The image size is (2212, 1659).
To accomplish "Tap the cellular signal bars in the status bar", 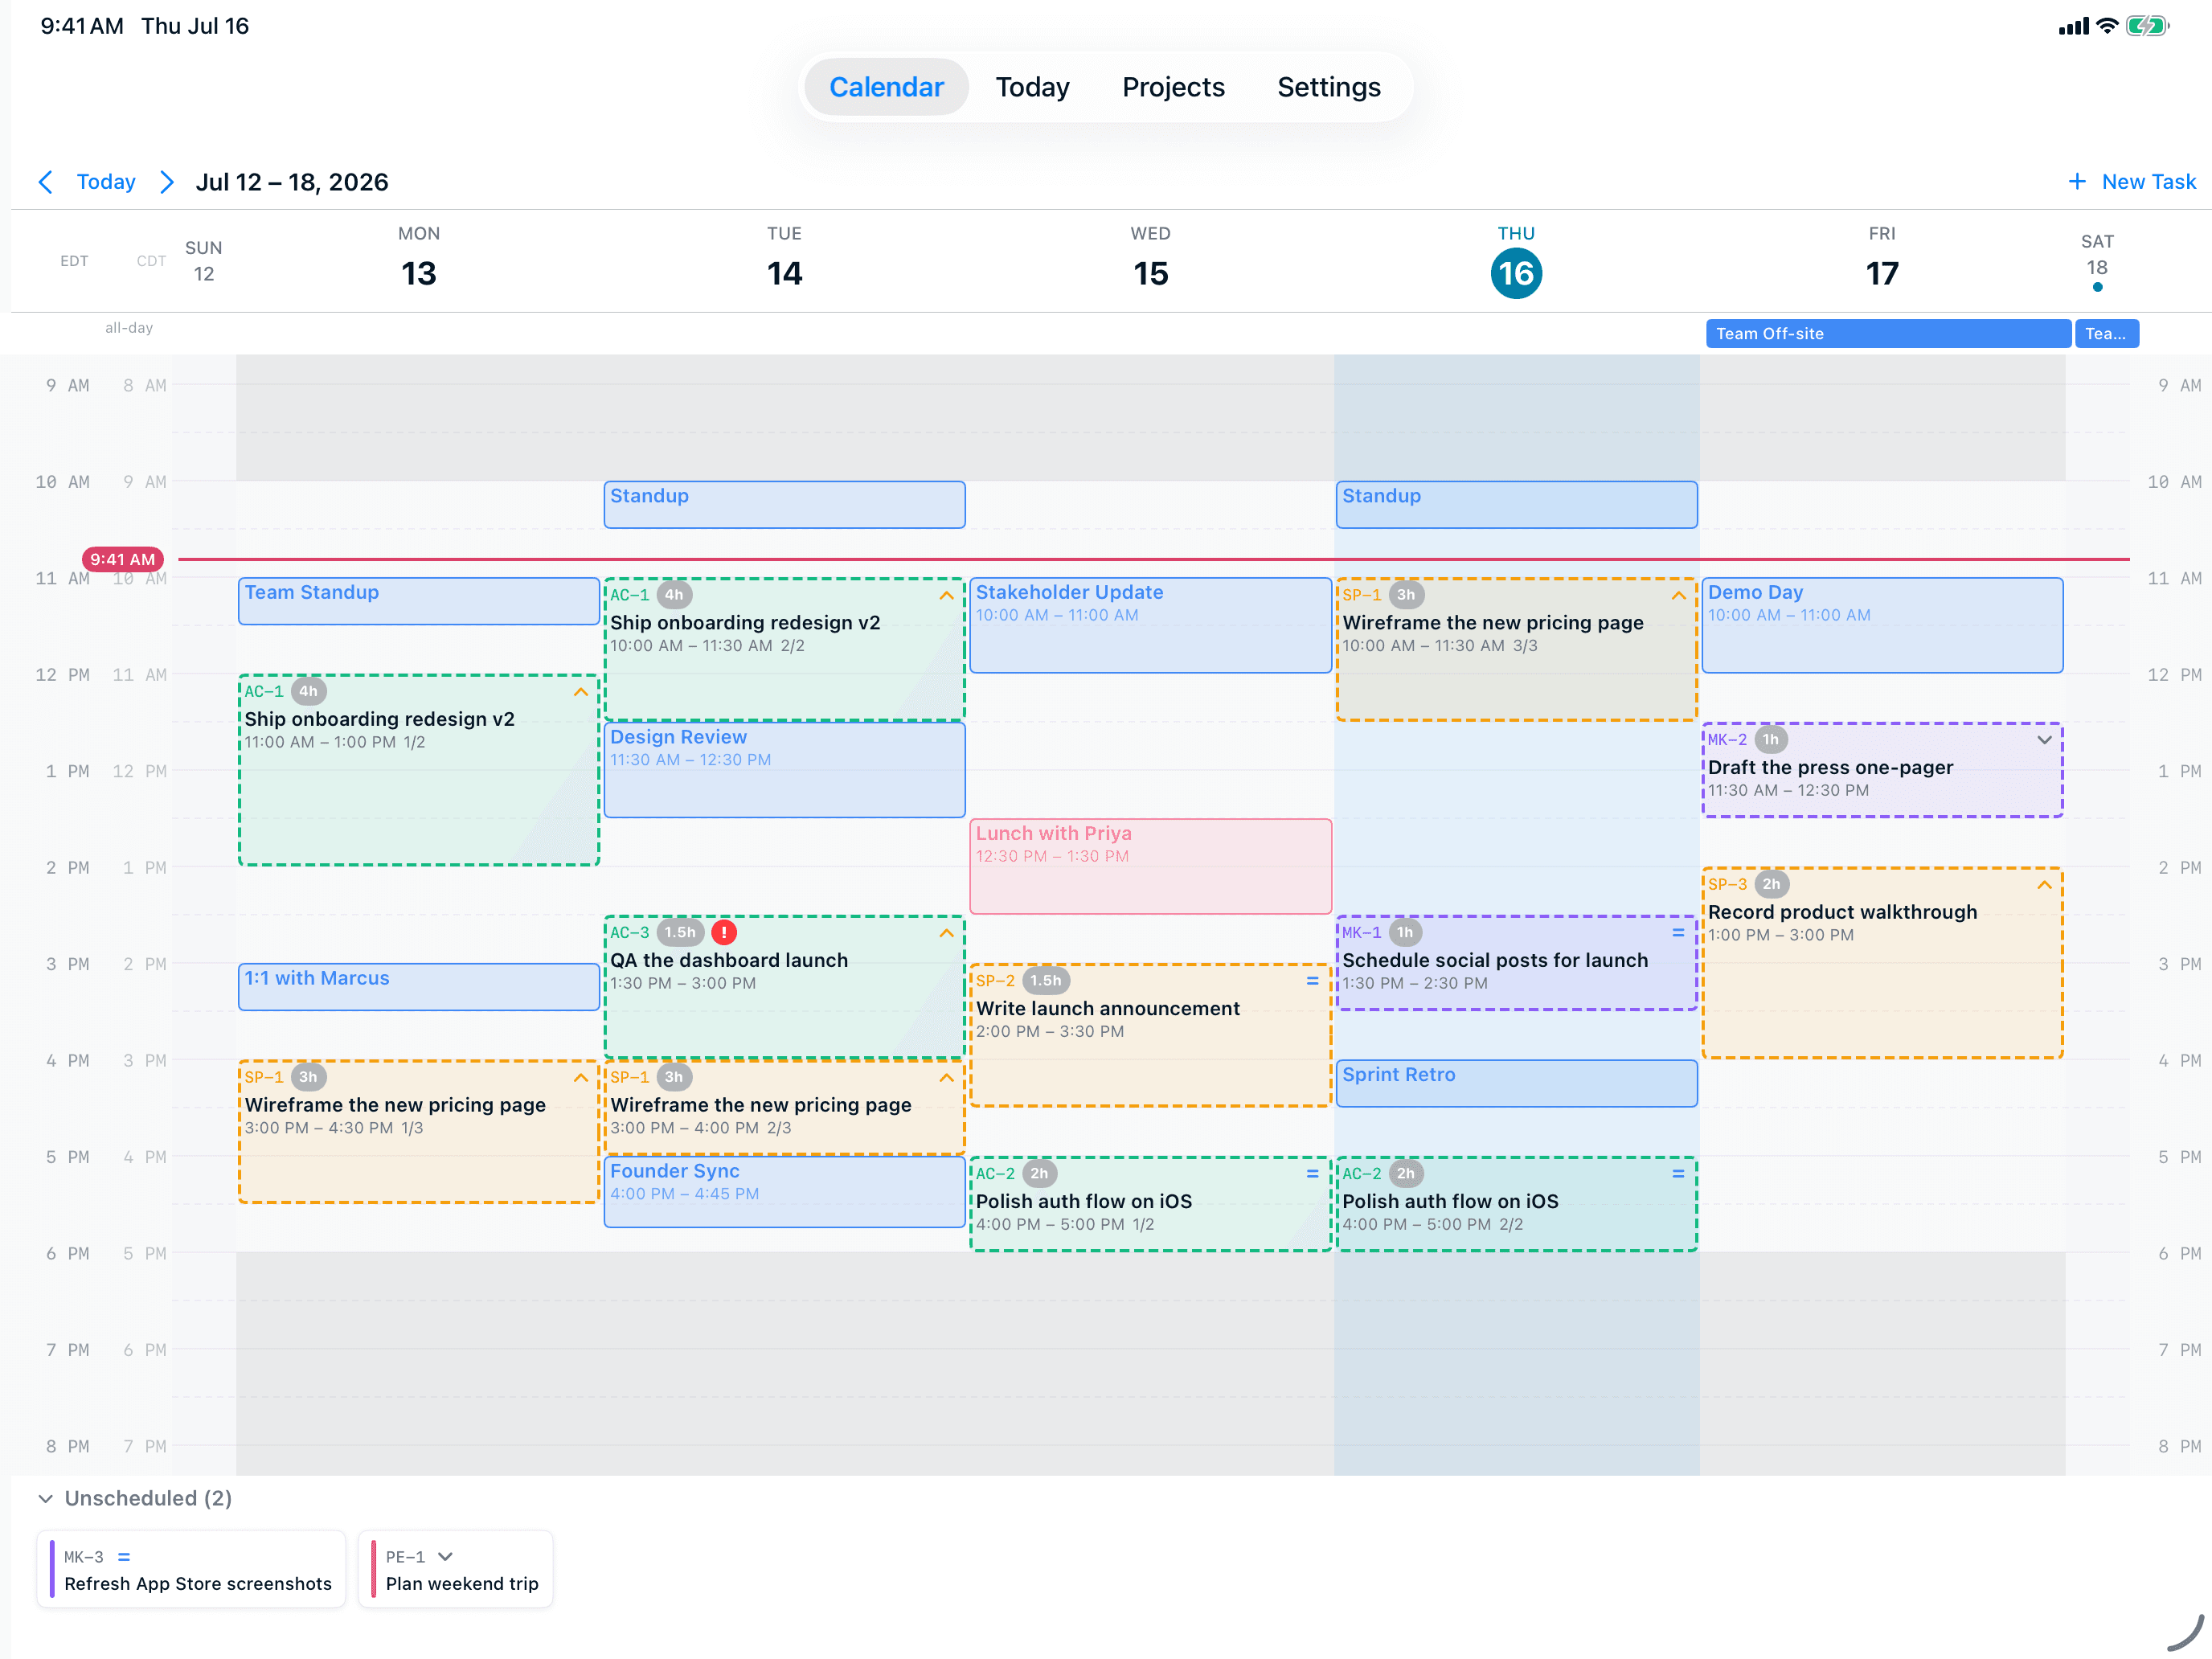I will 2073,26.
